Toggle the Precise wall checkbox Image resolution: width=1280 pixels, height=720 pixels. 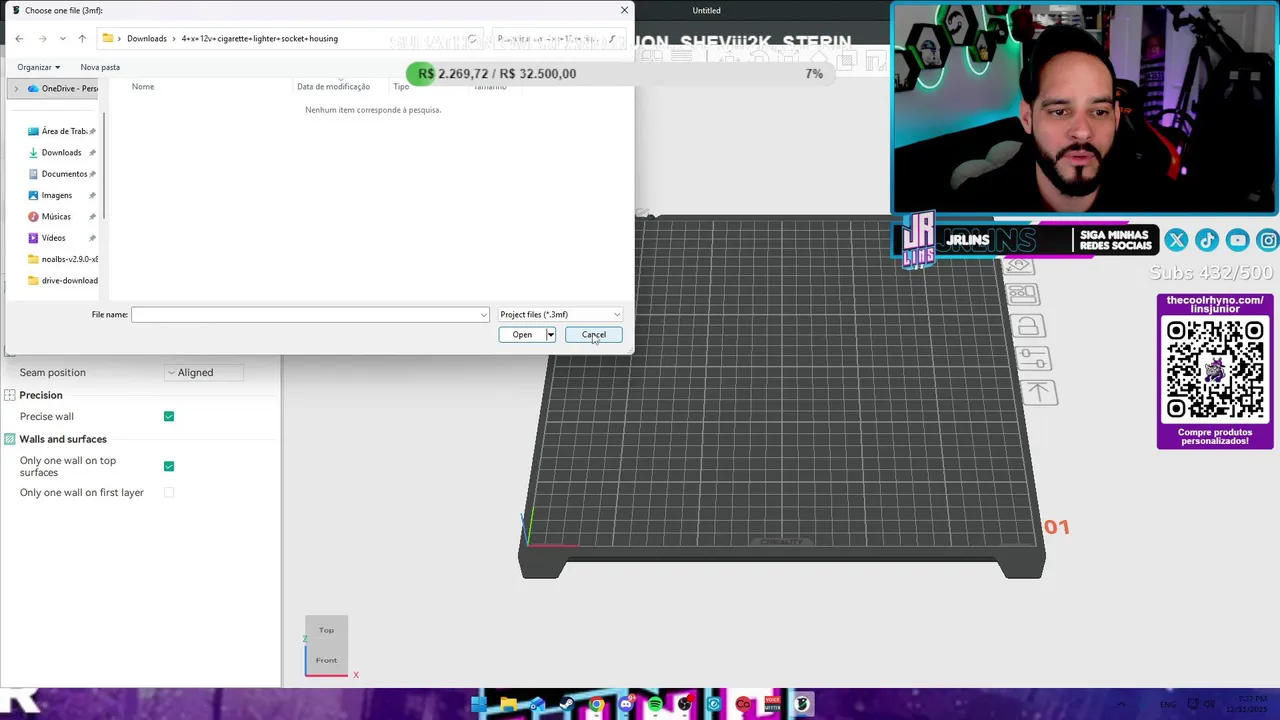[x=169, y=416]
